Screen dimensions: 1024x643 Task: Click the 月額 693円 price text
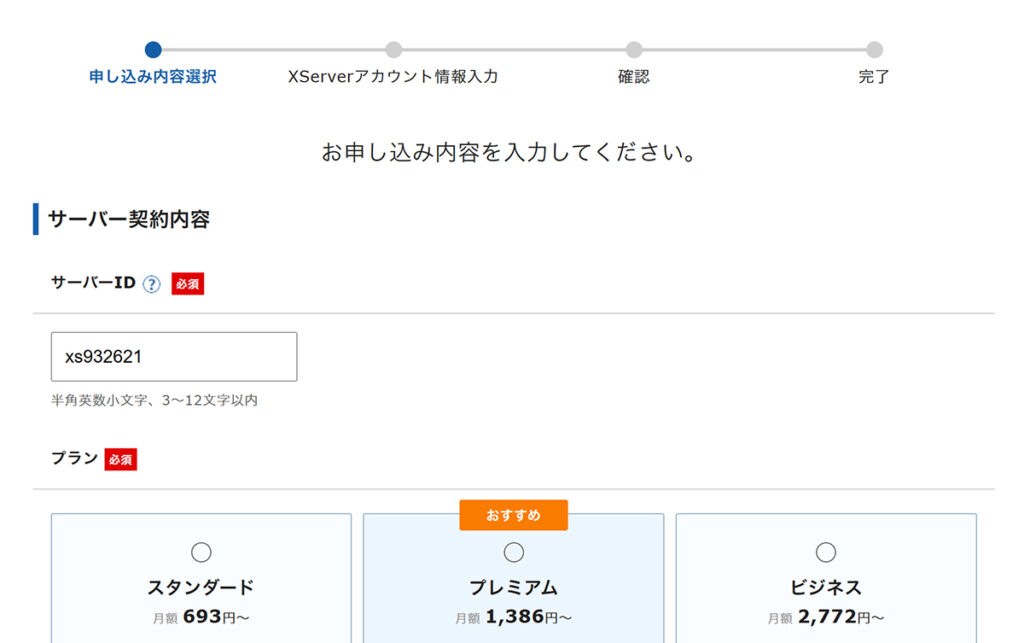(x=201, y=618)
